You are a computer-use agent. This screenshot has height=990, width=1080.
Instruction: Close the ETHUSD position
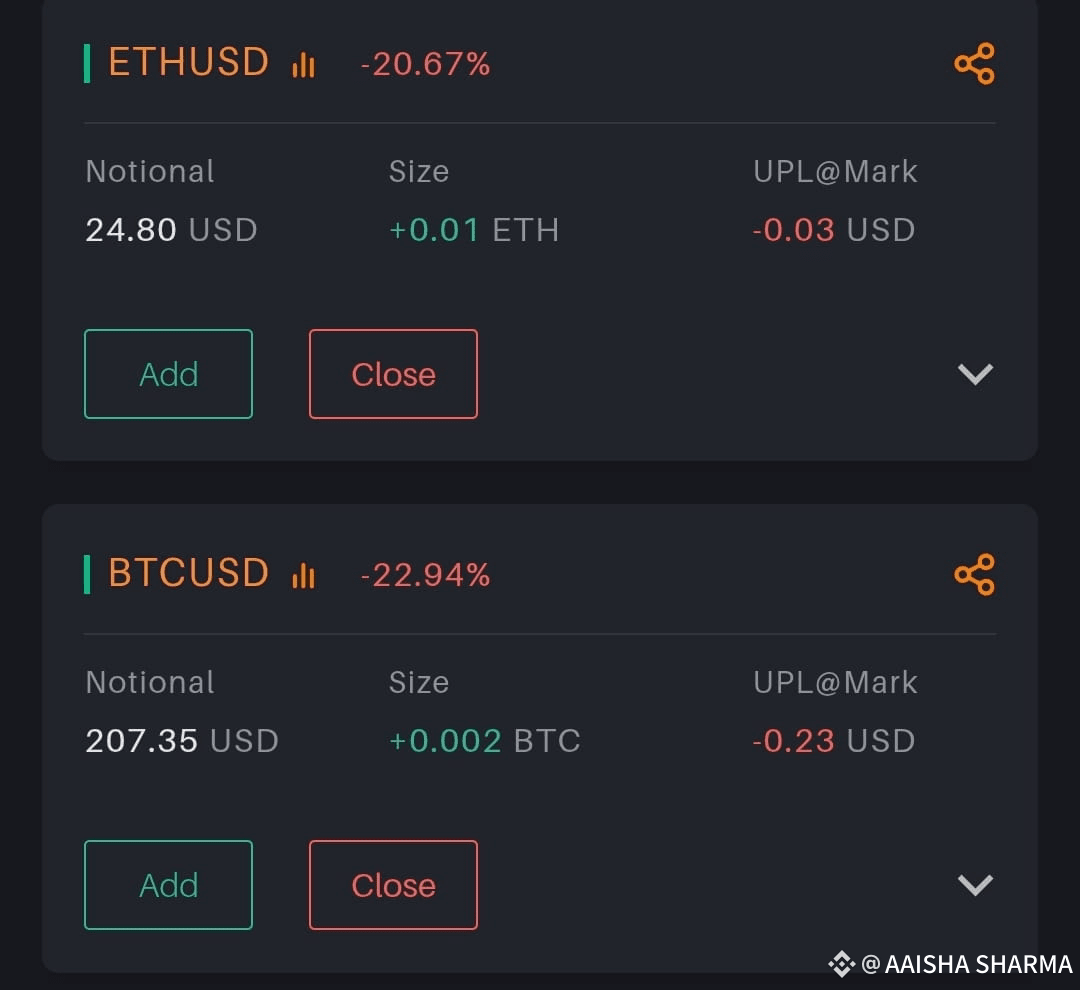[x=393, y=374]
